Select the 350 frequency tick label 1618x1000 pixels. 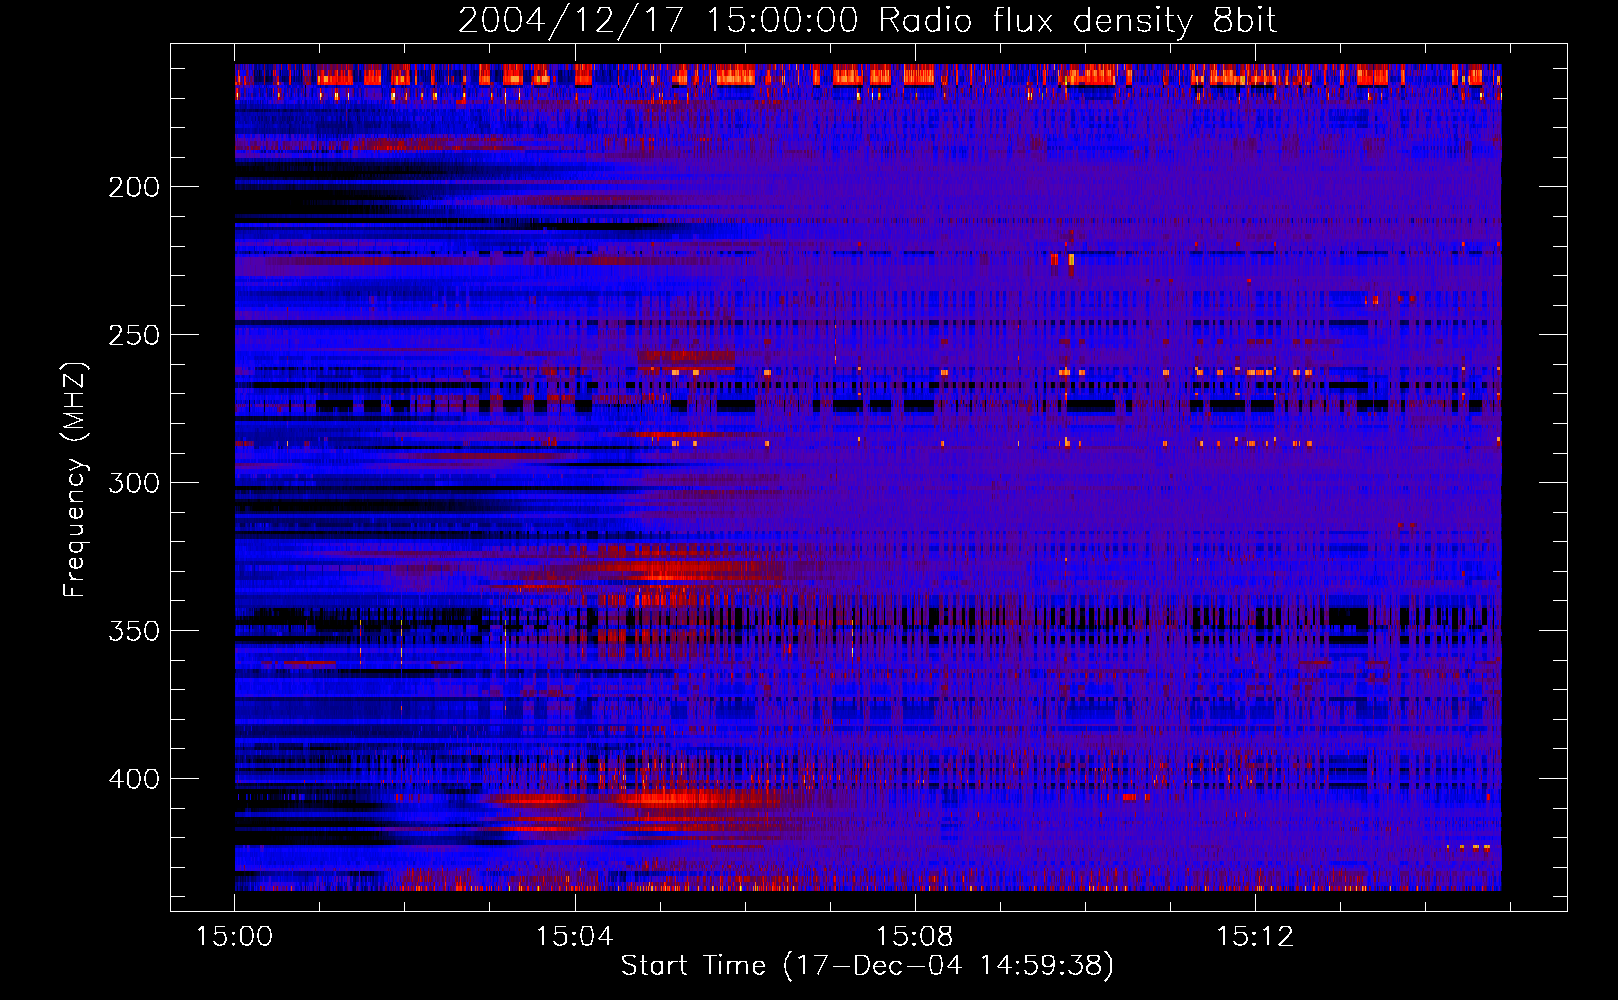pos(134,631)
